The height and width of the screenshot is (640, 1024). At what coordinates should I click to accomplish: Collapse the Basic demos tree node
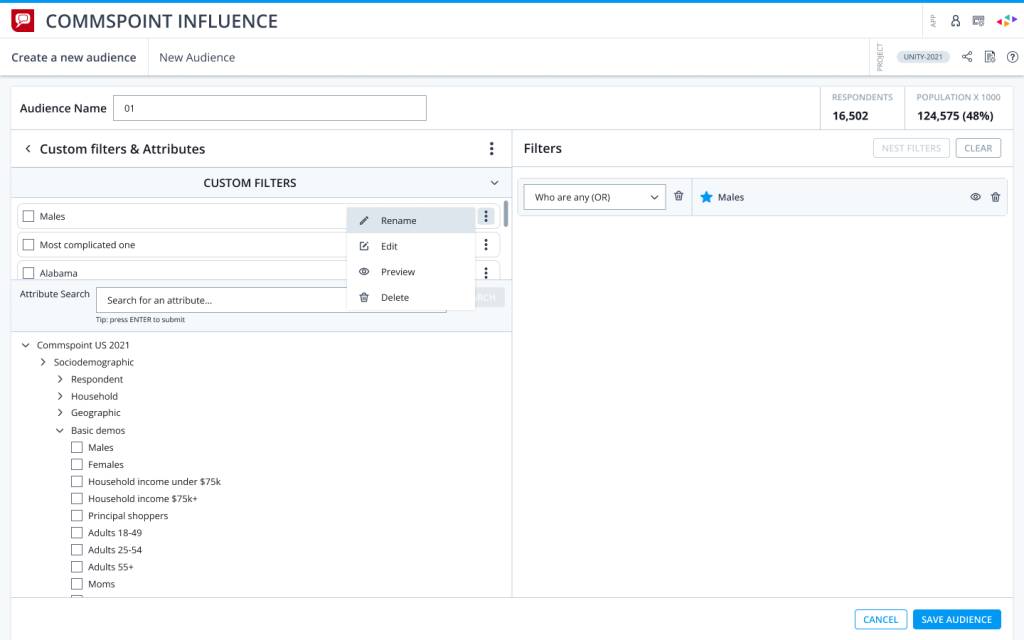coord(60,430)
